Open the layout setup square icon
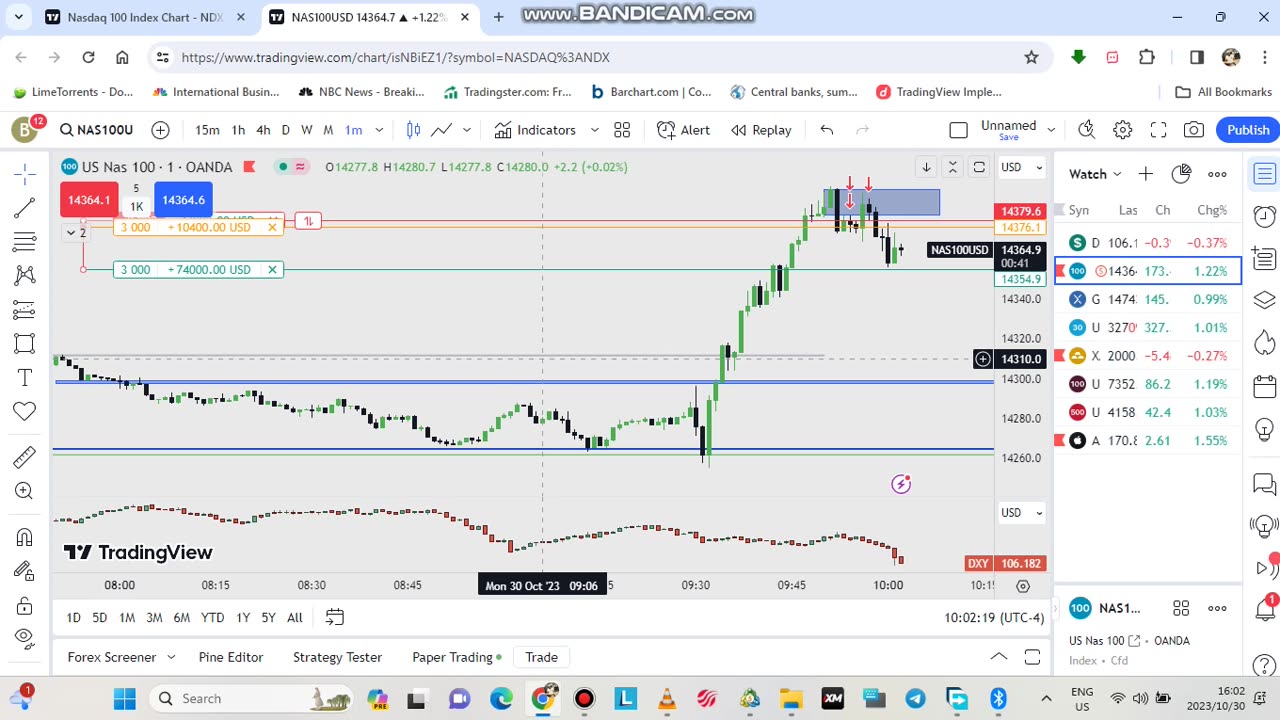This screenshot has height=720, width=1280. (958, 130)
